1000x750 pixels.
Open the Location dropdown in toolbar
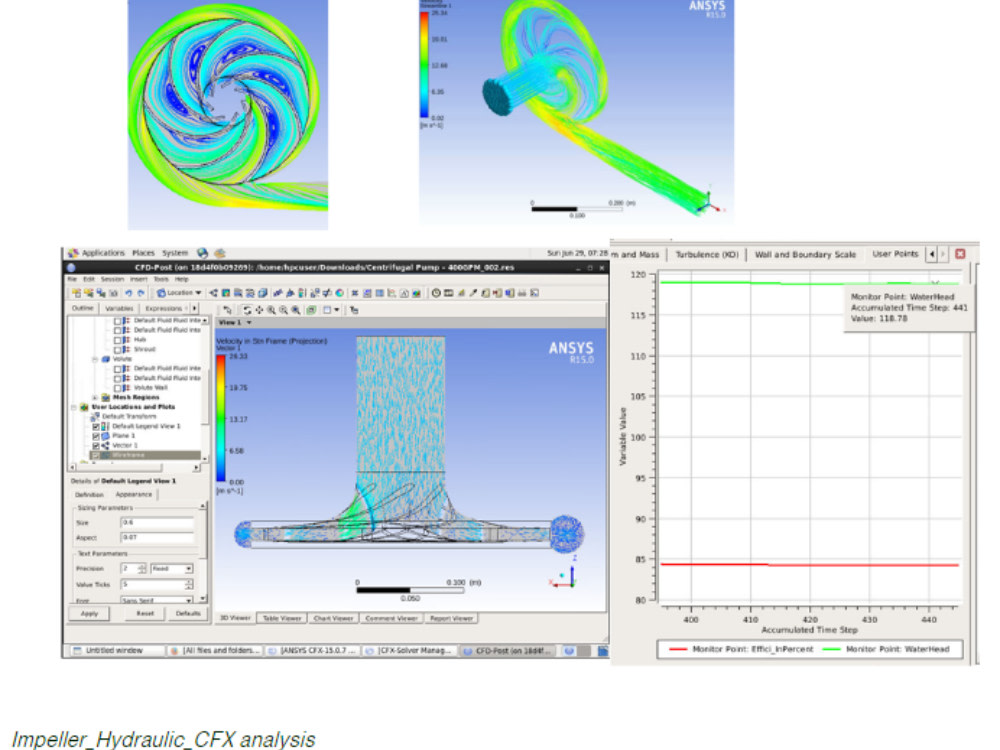tap(179, 293)
